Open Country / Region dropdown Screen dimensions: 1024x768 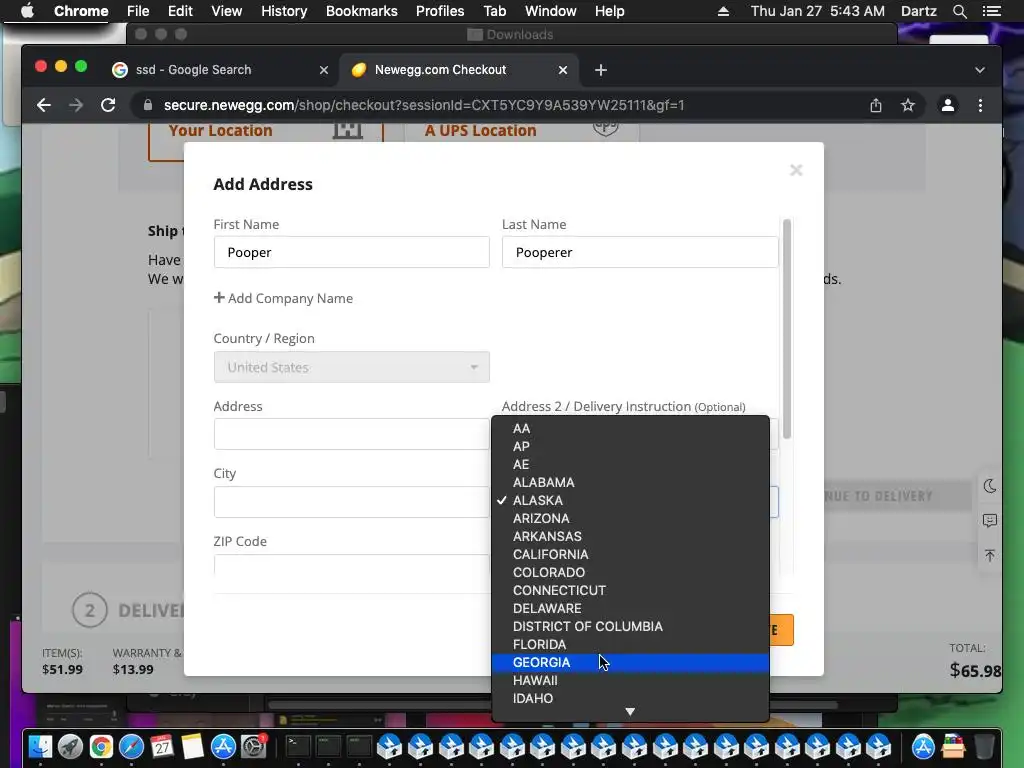(x=351, y=367)
